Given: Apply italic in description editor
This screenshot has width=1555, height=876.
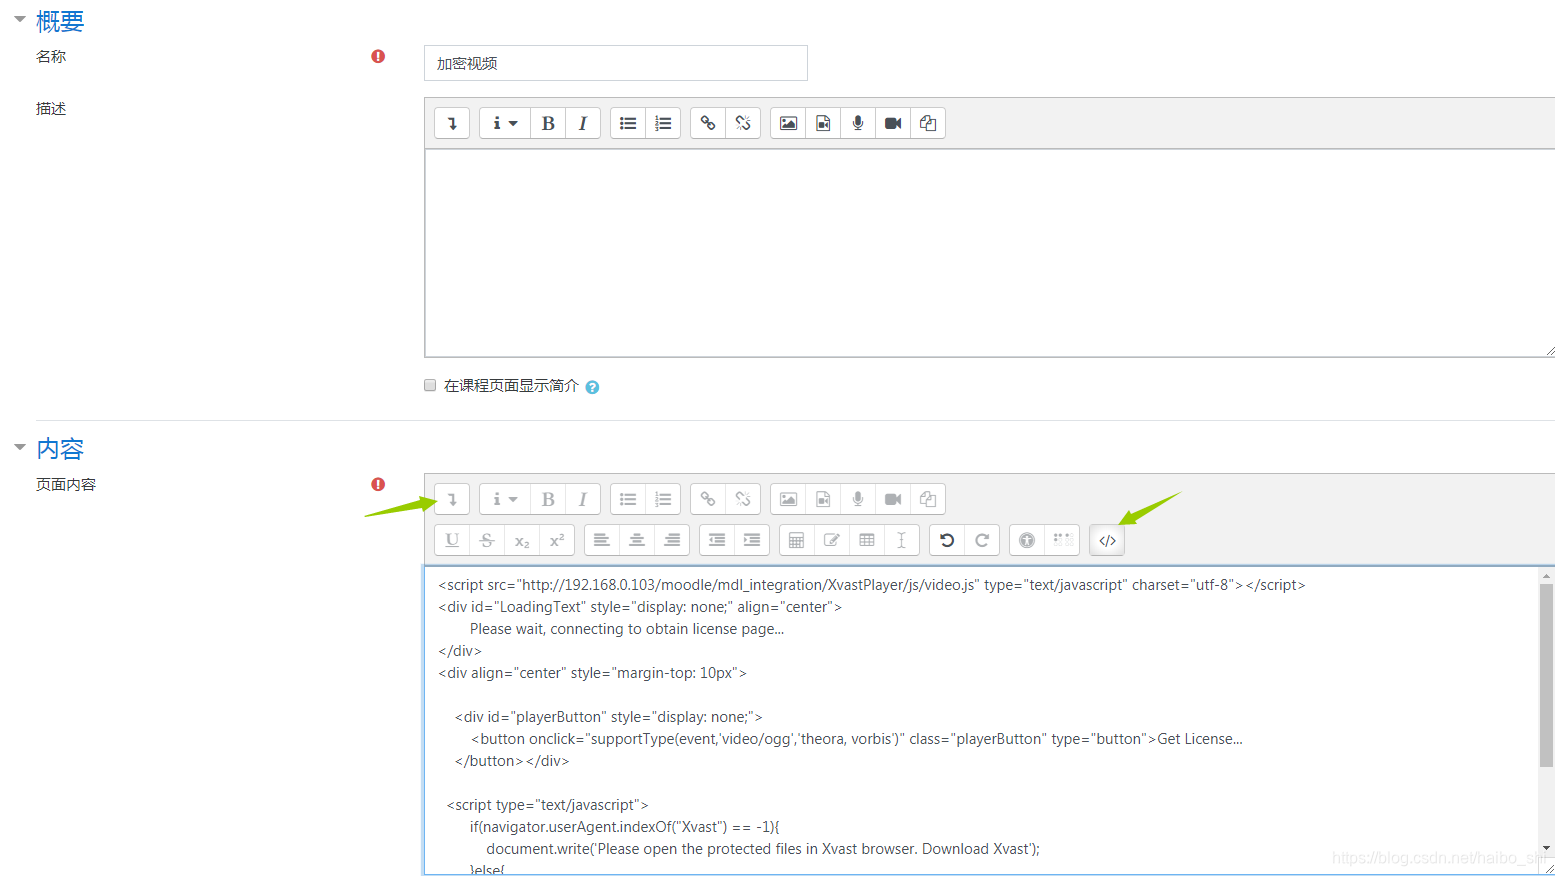Looking at the screenshot, I should 583,123.
